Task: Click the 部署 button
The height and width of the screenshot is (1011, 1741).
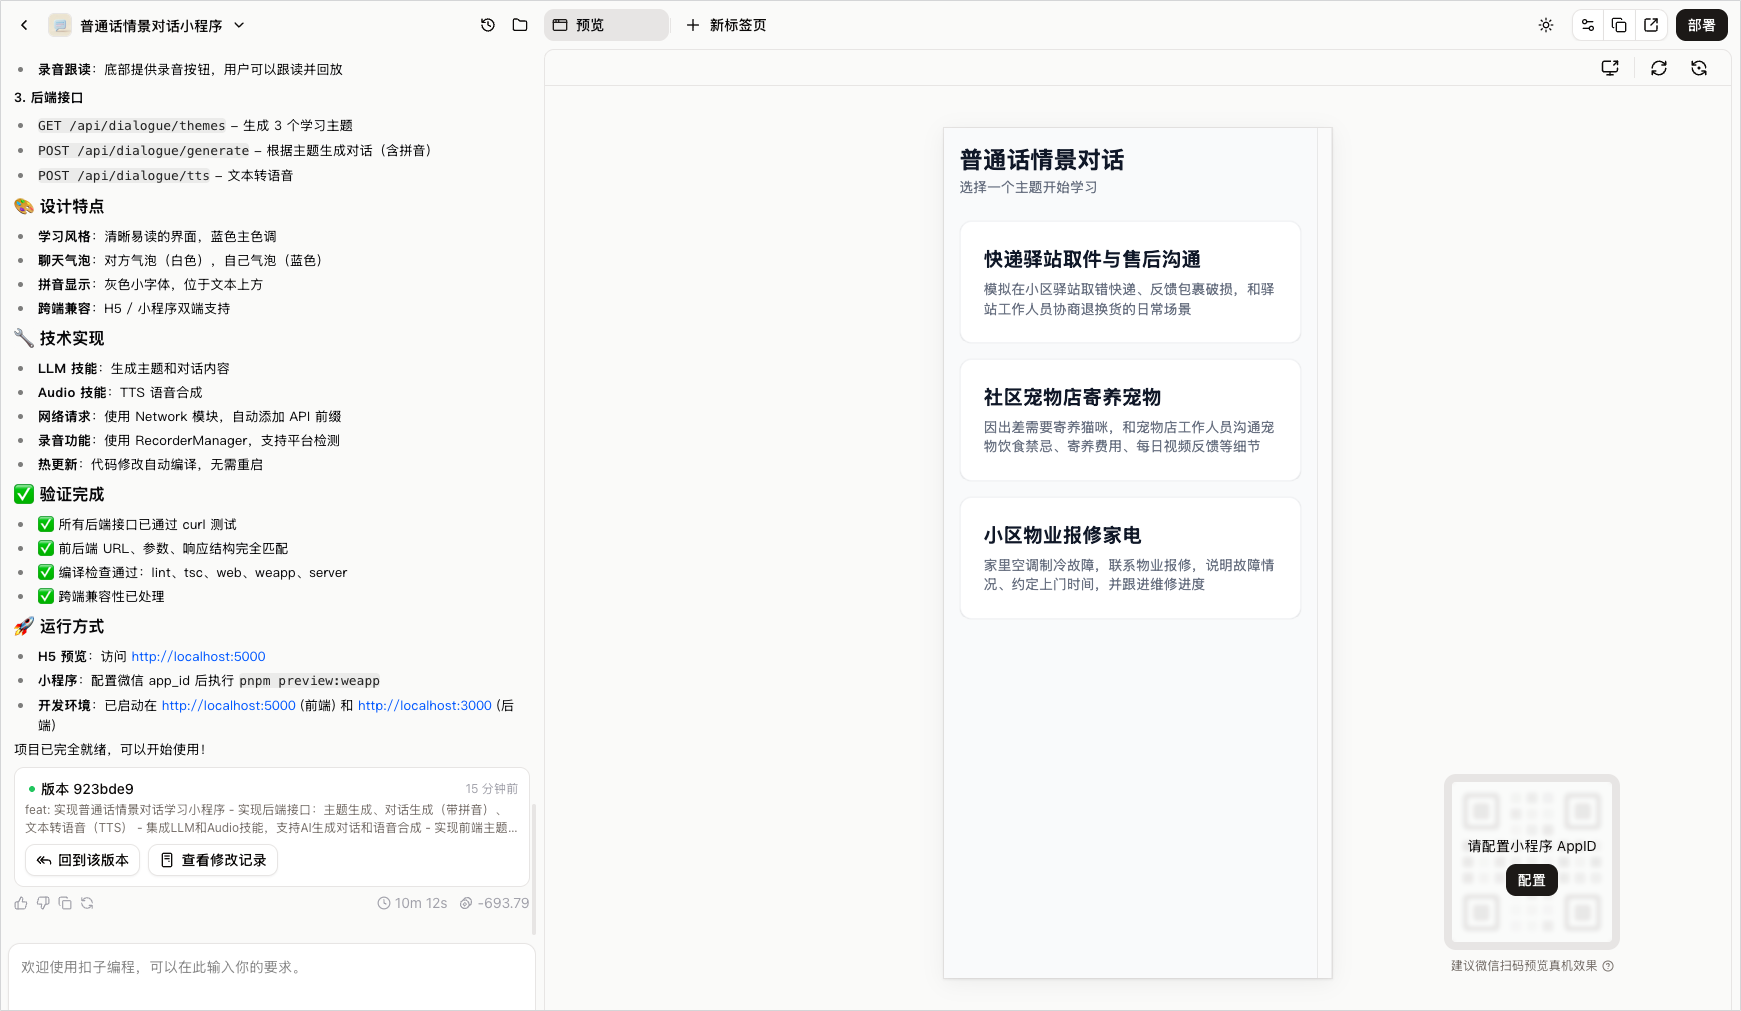Action: (x=1702, y=25)
